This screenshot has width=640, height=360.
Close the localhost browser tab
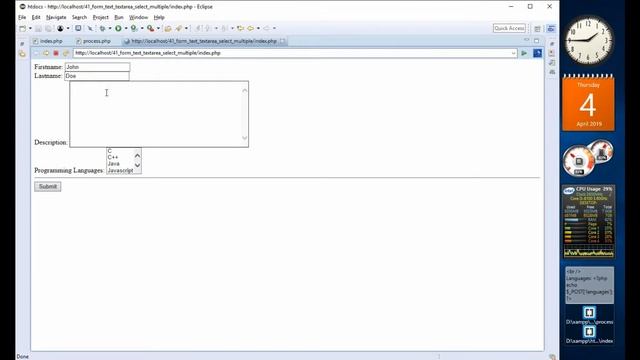282,41
